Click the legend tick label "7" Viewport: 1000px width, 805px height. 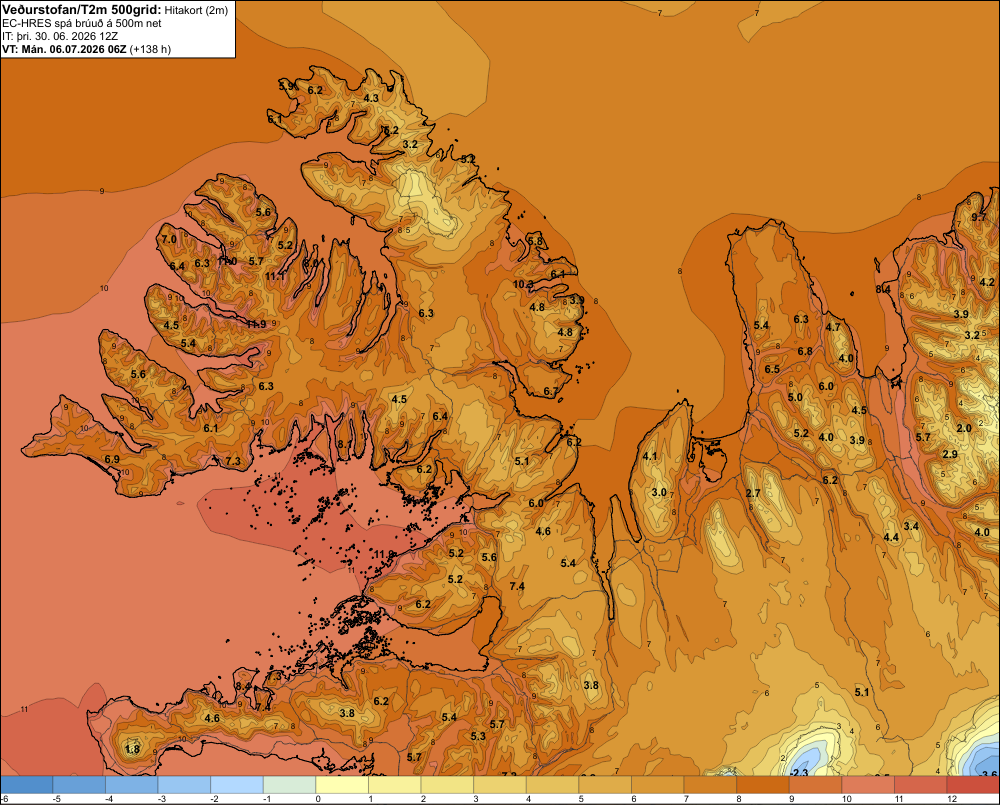pyautogui.click(x=688, y=799)
